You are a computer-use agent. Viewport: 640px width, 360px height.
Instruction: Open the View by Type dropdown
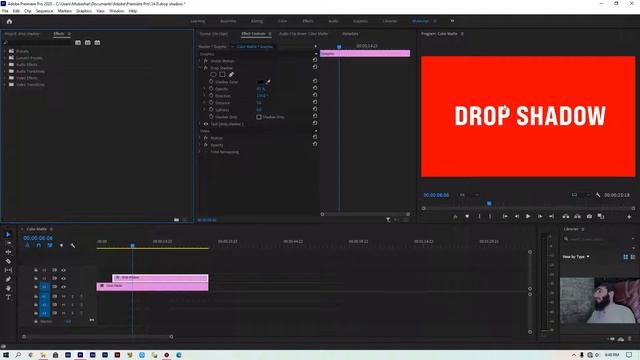pyautogui.click(x=576, y=257)
